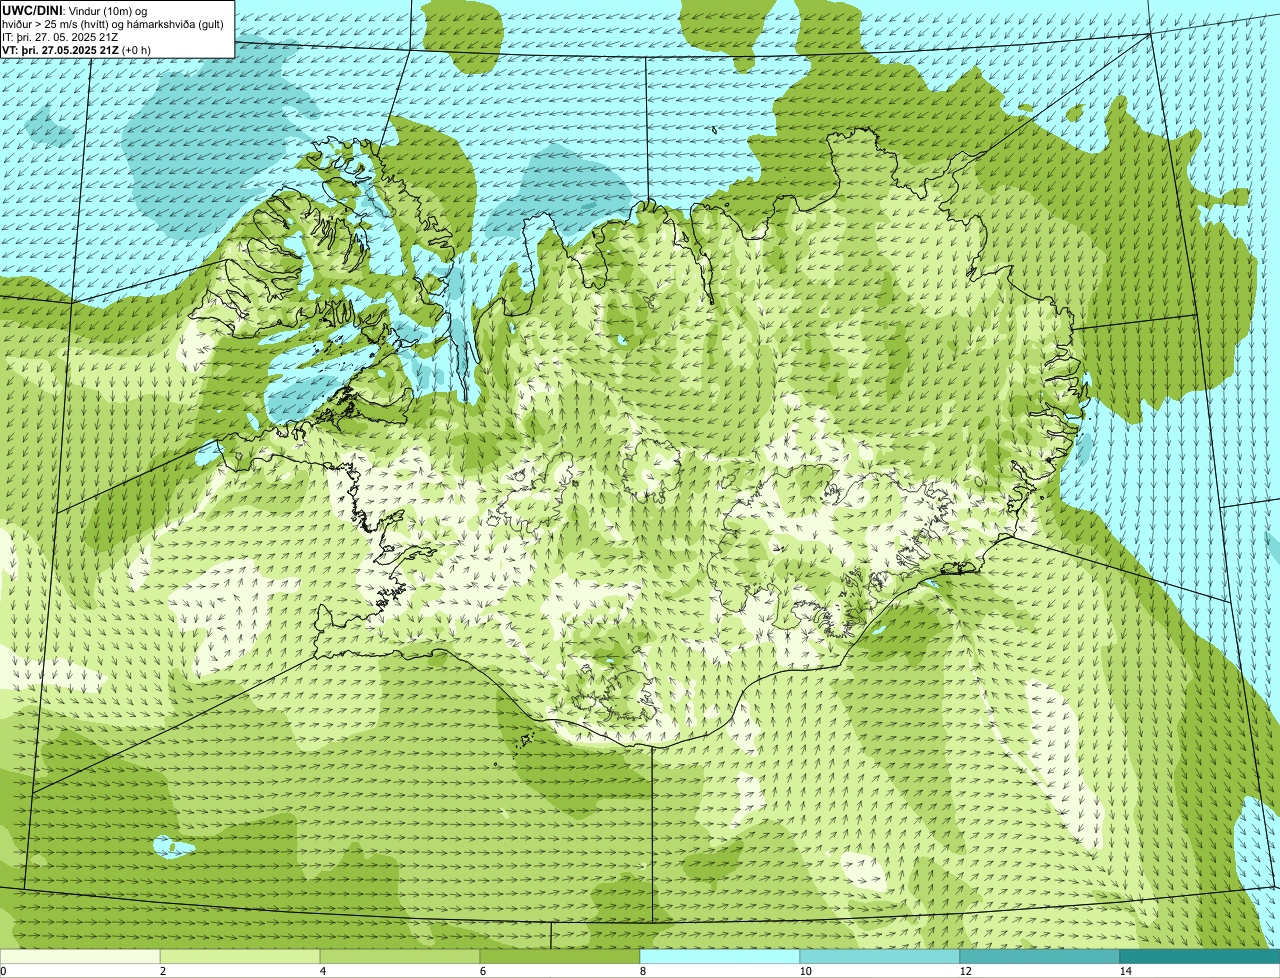The image size is (1280, 978).
Task: Click the "4" tick label on color scale
Action: pyautogui.click(x=323, y=971)
